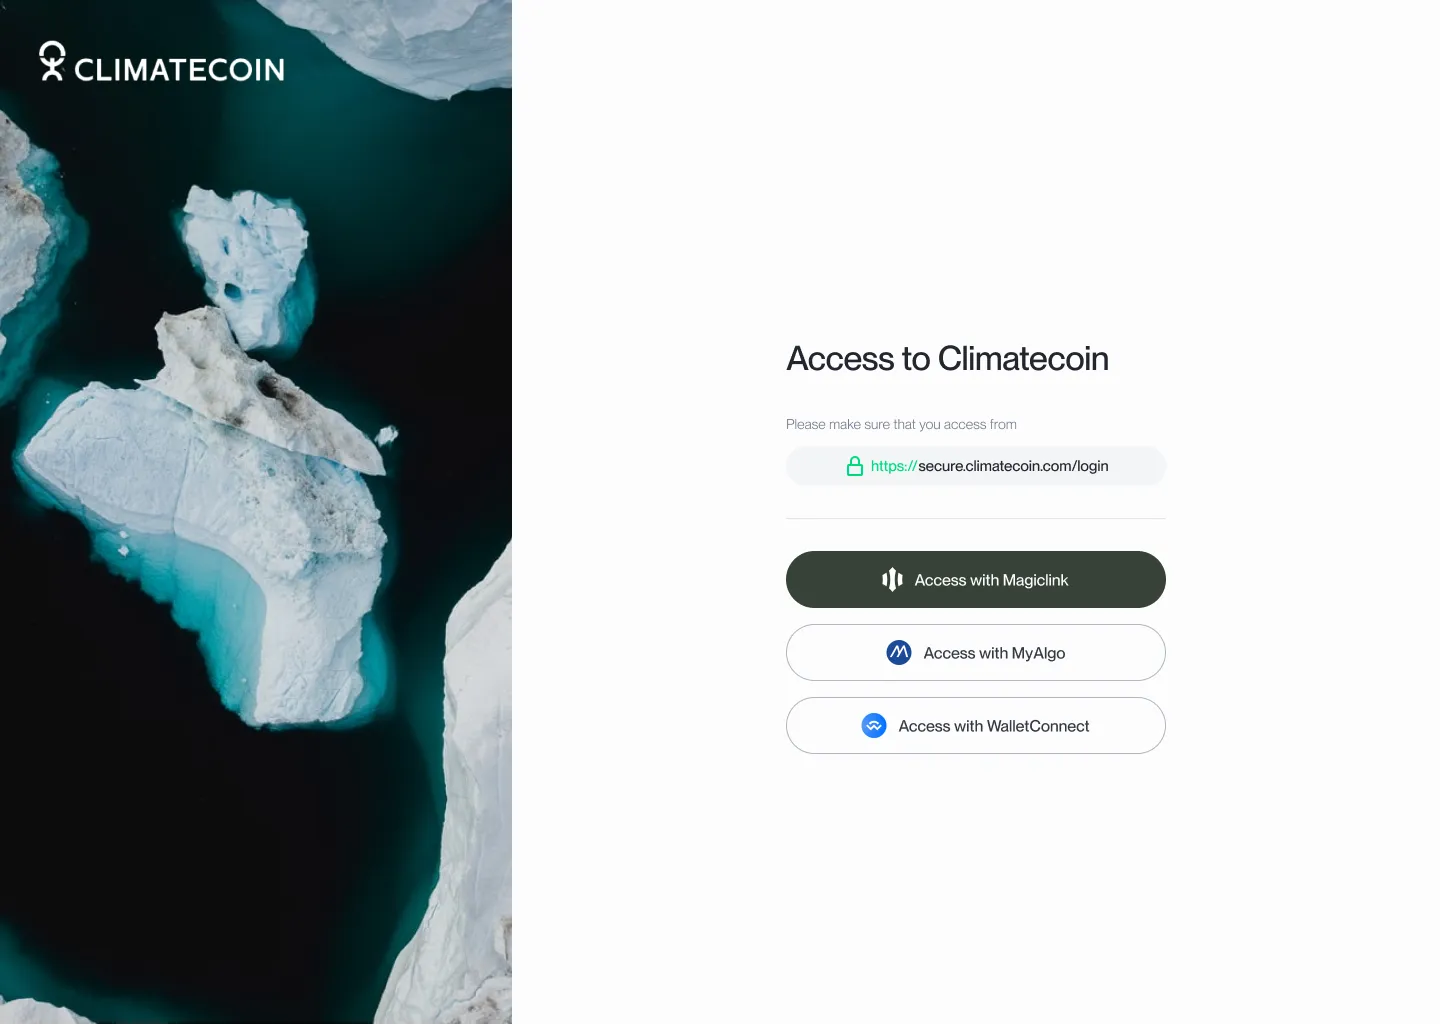Click the blue MyAlgo logo icon
Viewport: 1440px width, 1025px height.
[899, 653]
